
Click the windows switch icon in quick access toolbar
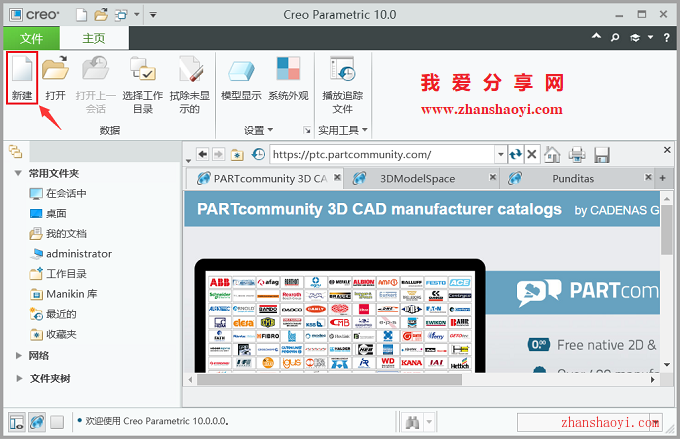121,15
